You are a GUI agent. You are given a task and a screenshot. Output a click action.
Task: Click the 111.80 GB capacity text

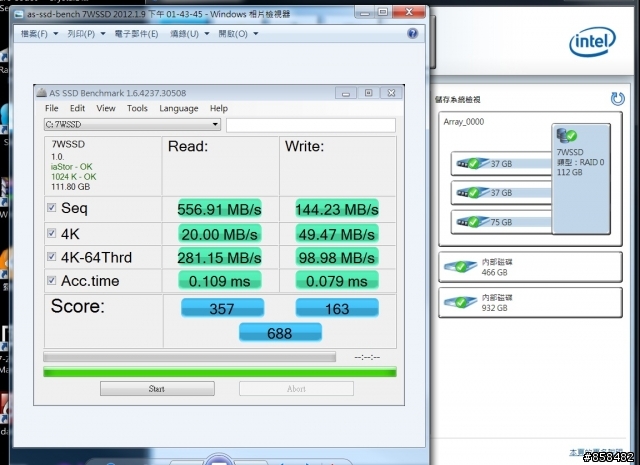click(x=70, y=187)
